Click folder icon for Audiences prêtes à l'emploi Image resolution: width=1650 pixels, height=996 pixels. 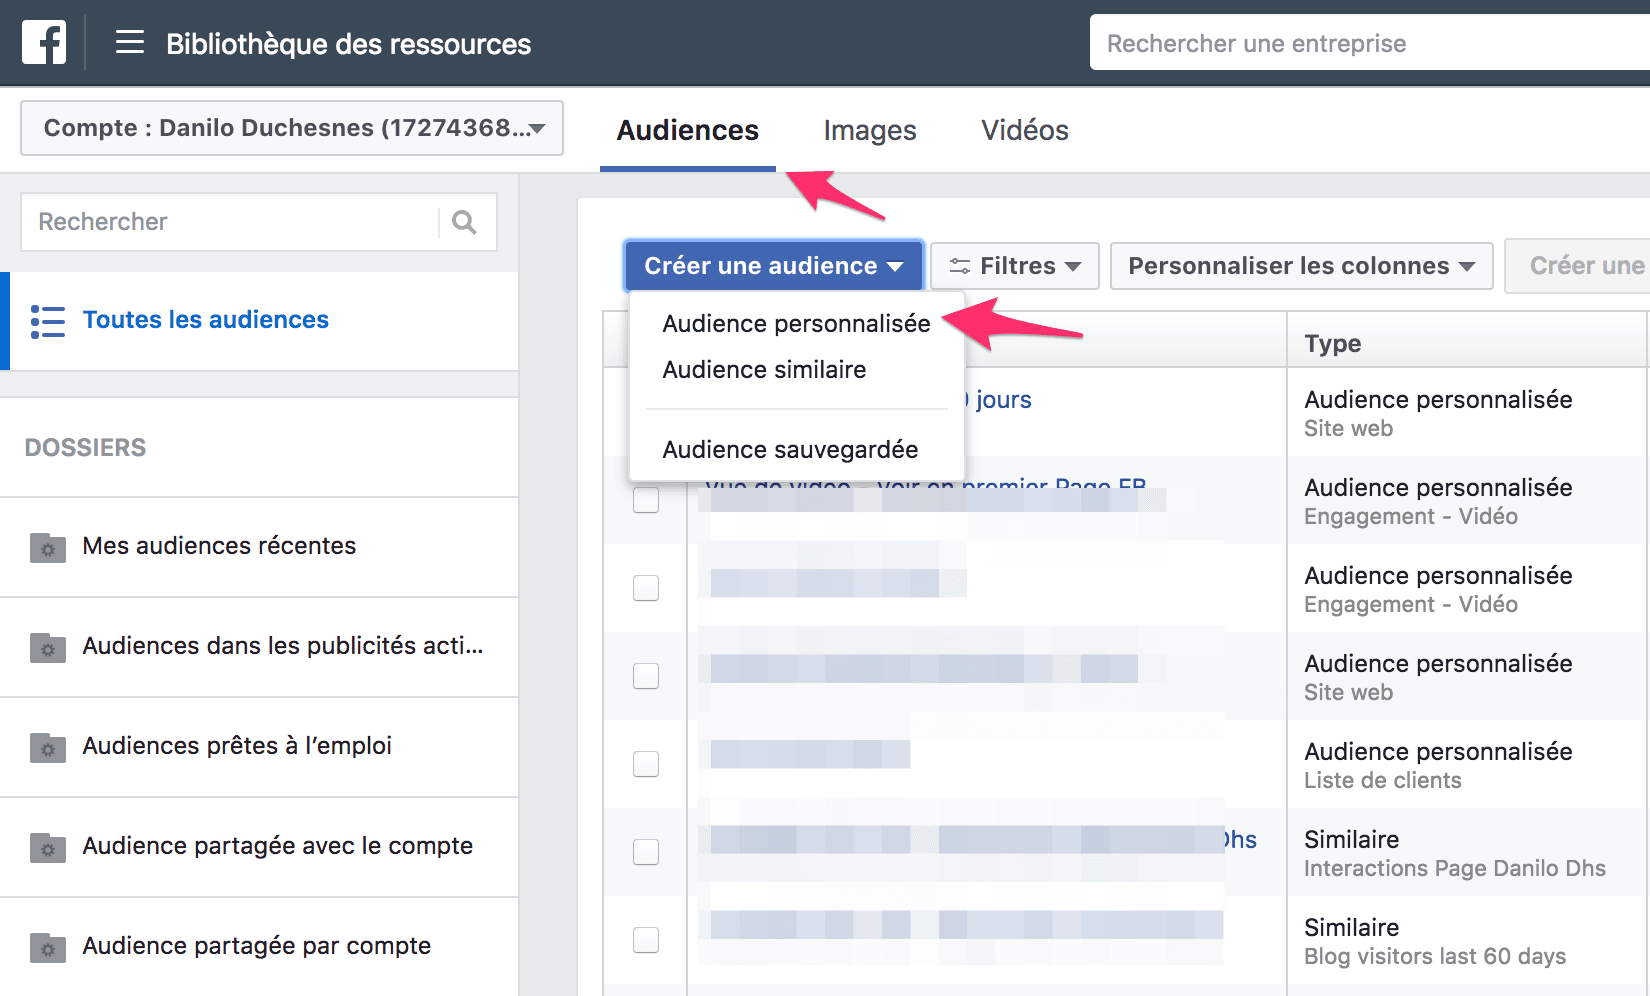(47, 747)
